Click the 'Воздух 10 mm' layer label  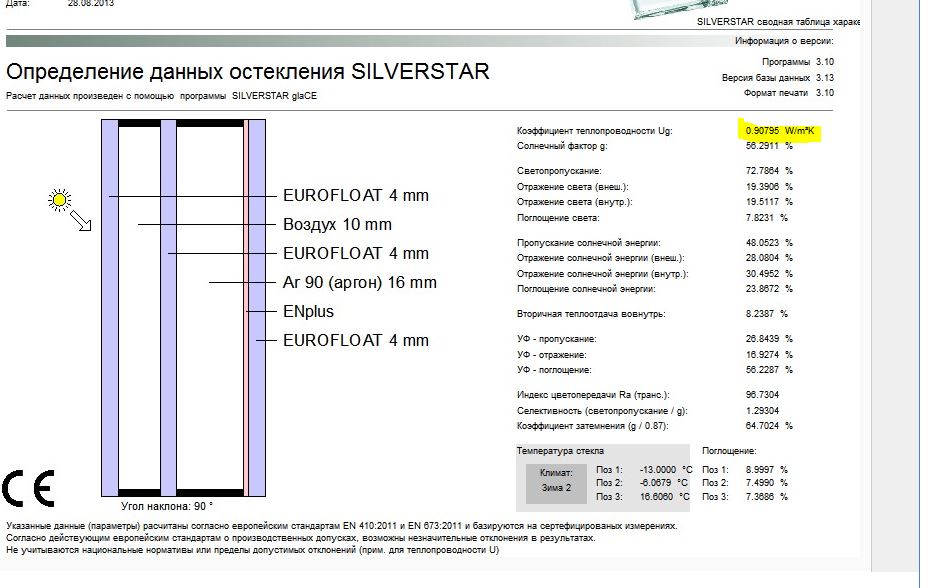(x=337, y=225)
